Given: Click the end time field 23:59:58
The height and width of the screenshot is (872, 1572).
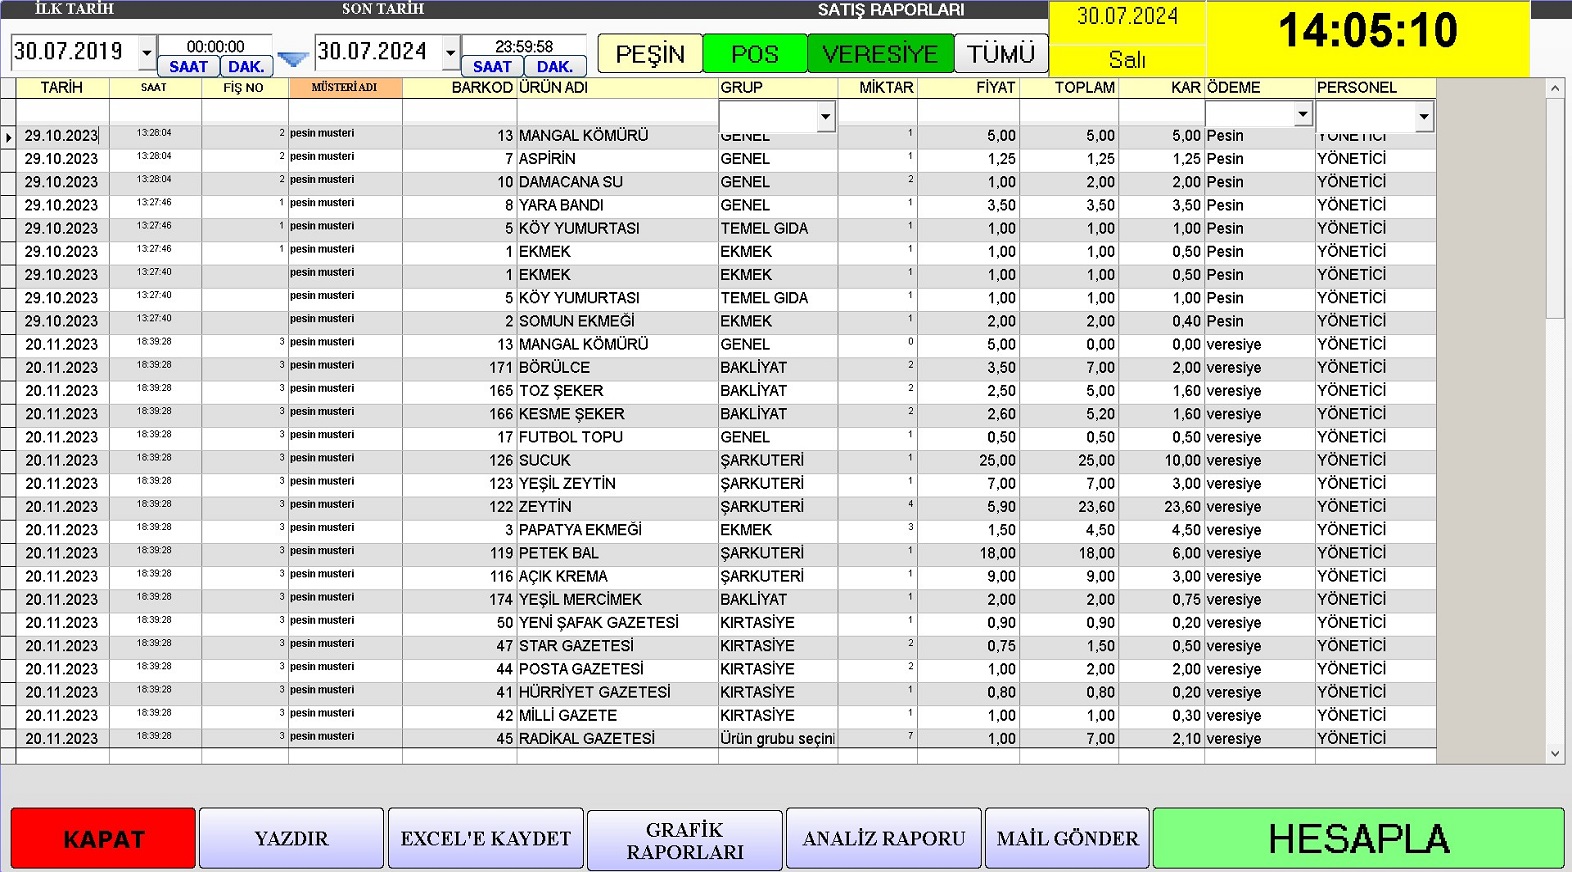Looking at the screenshot, I should pyautogui.click(x=524, y=46).
